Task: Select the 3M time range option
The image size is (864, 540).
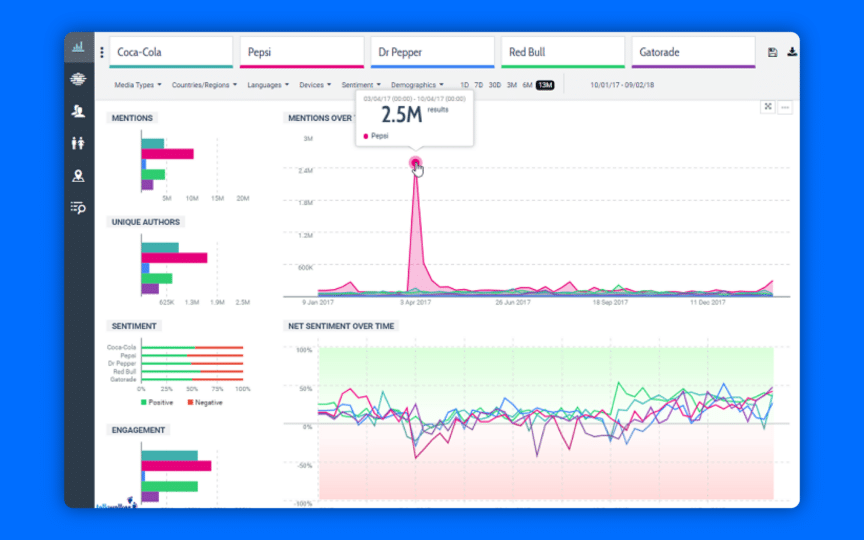Action: pyautogui.click(x=512, y=85)
